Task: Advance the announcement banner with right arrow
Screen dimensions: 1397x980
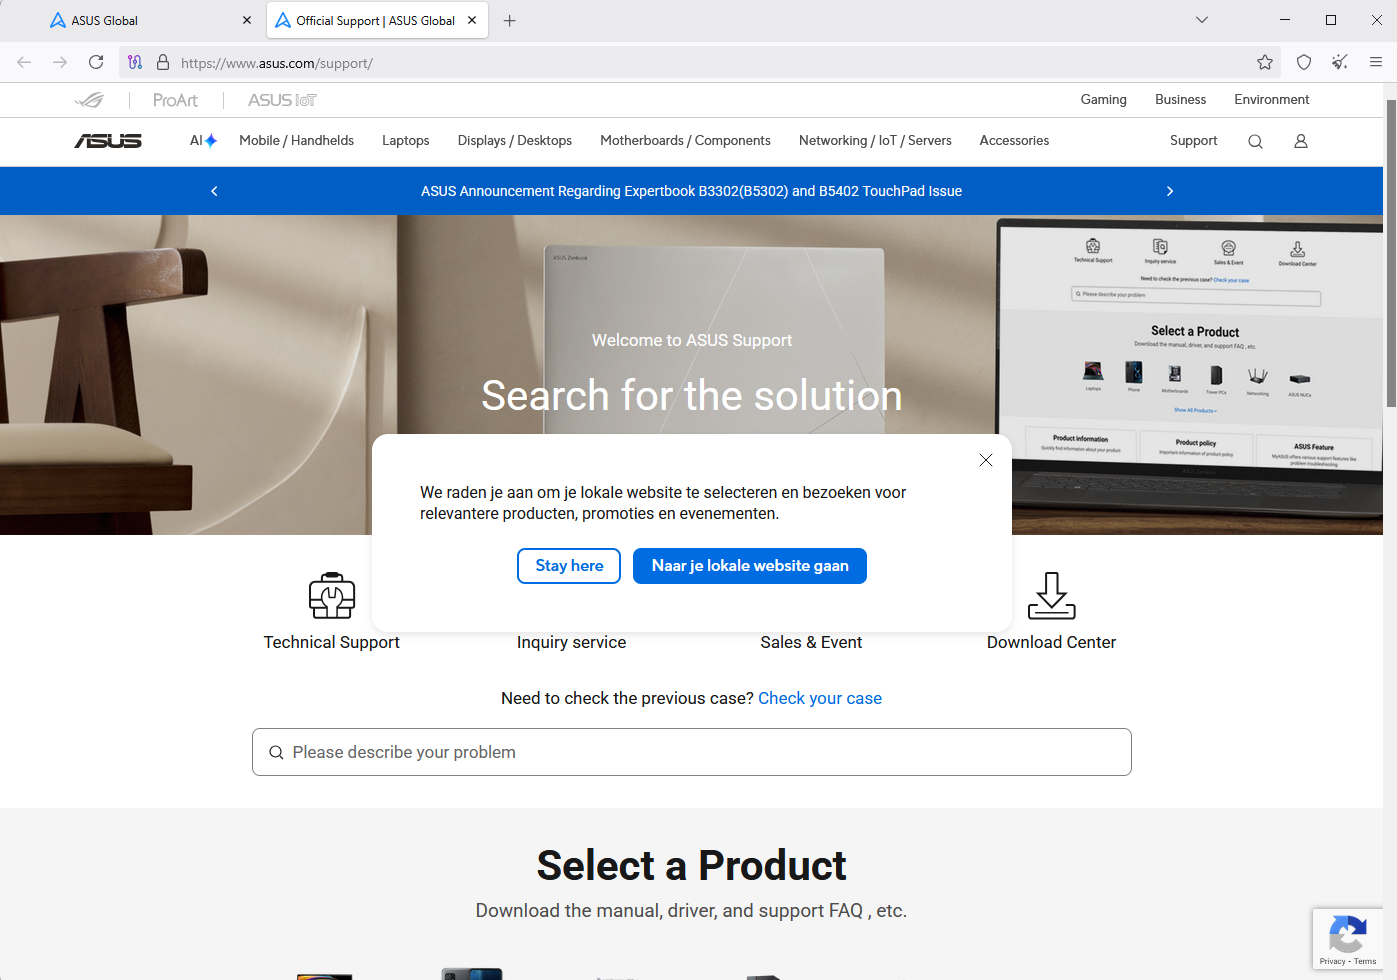Action: 1169,191
